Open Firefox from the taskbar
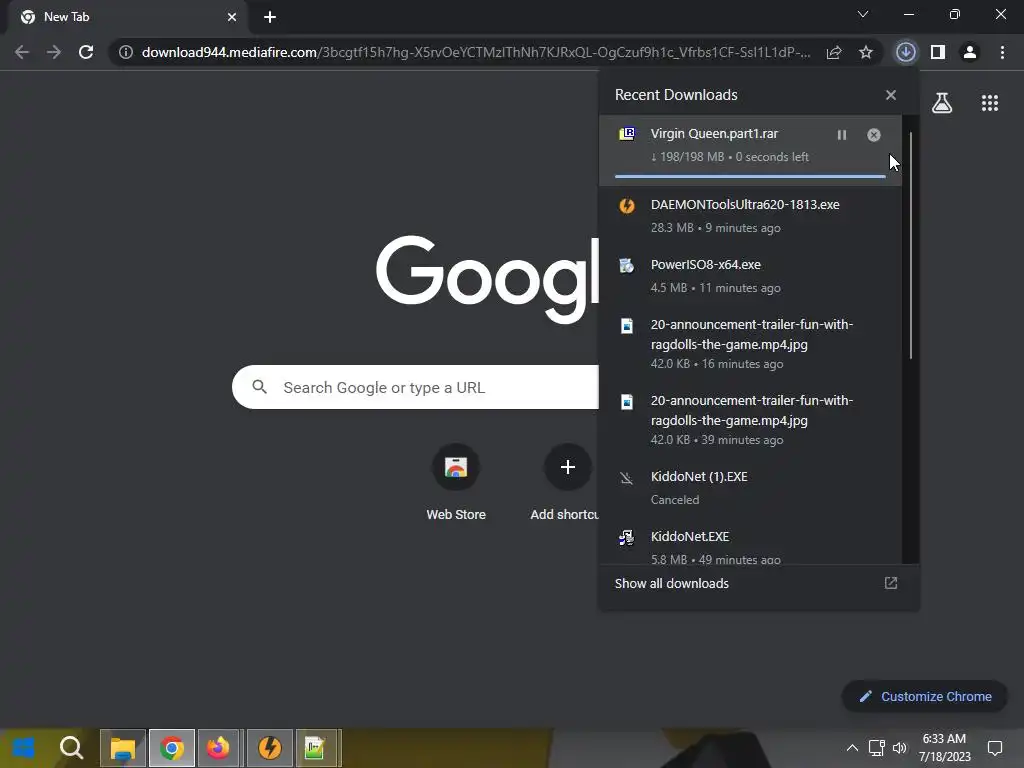The width and height of the screenshot is (1024, 768). tap(219, 748)
